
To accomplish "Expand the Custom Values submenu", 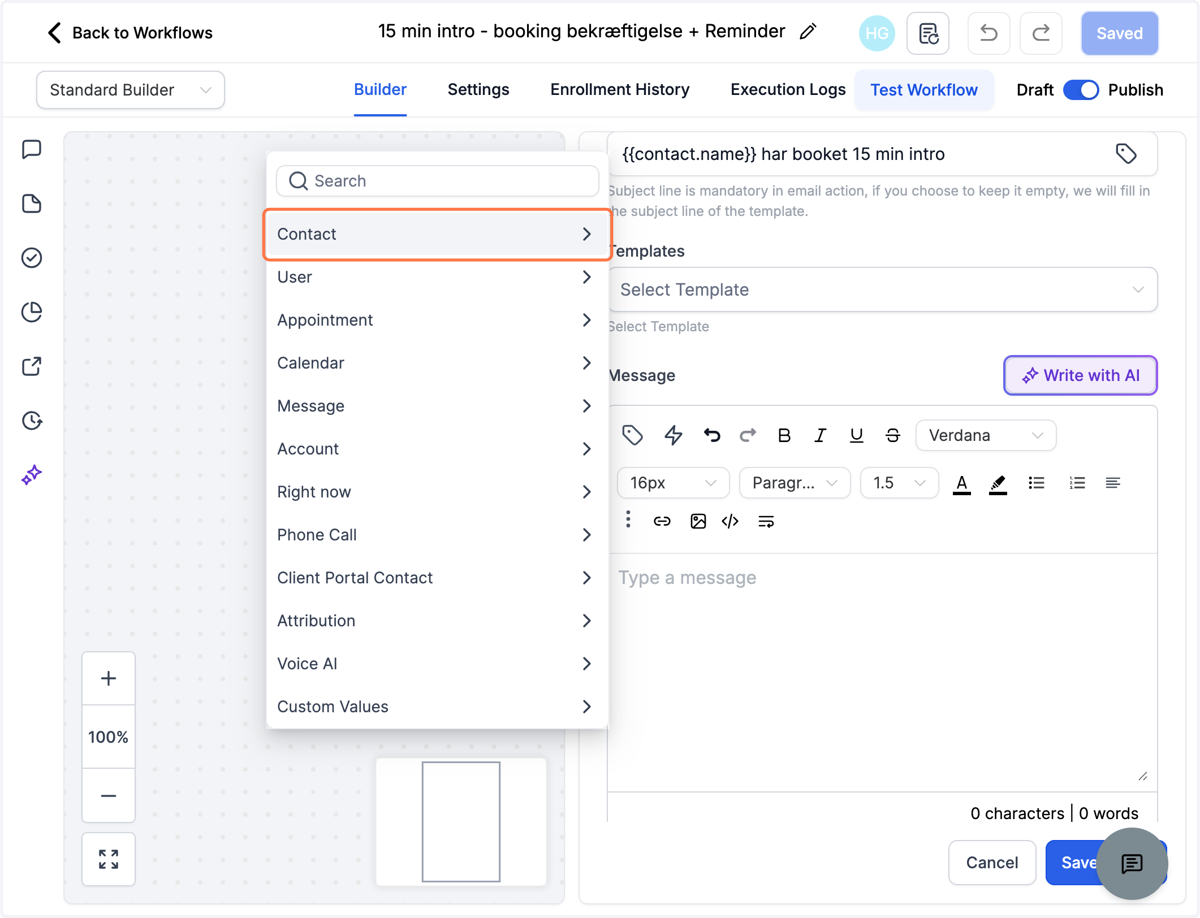I will (437, 707).
